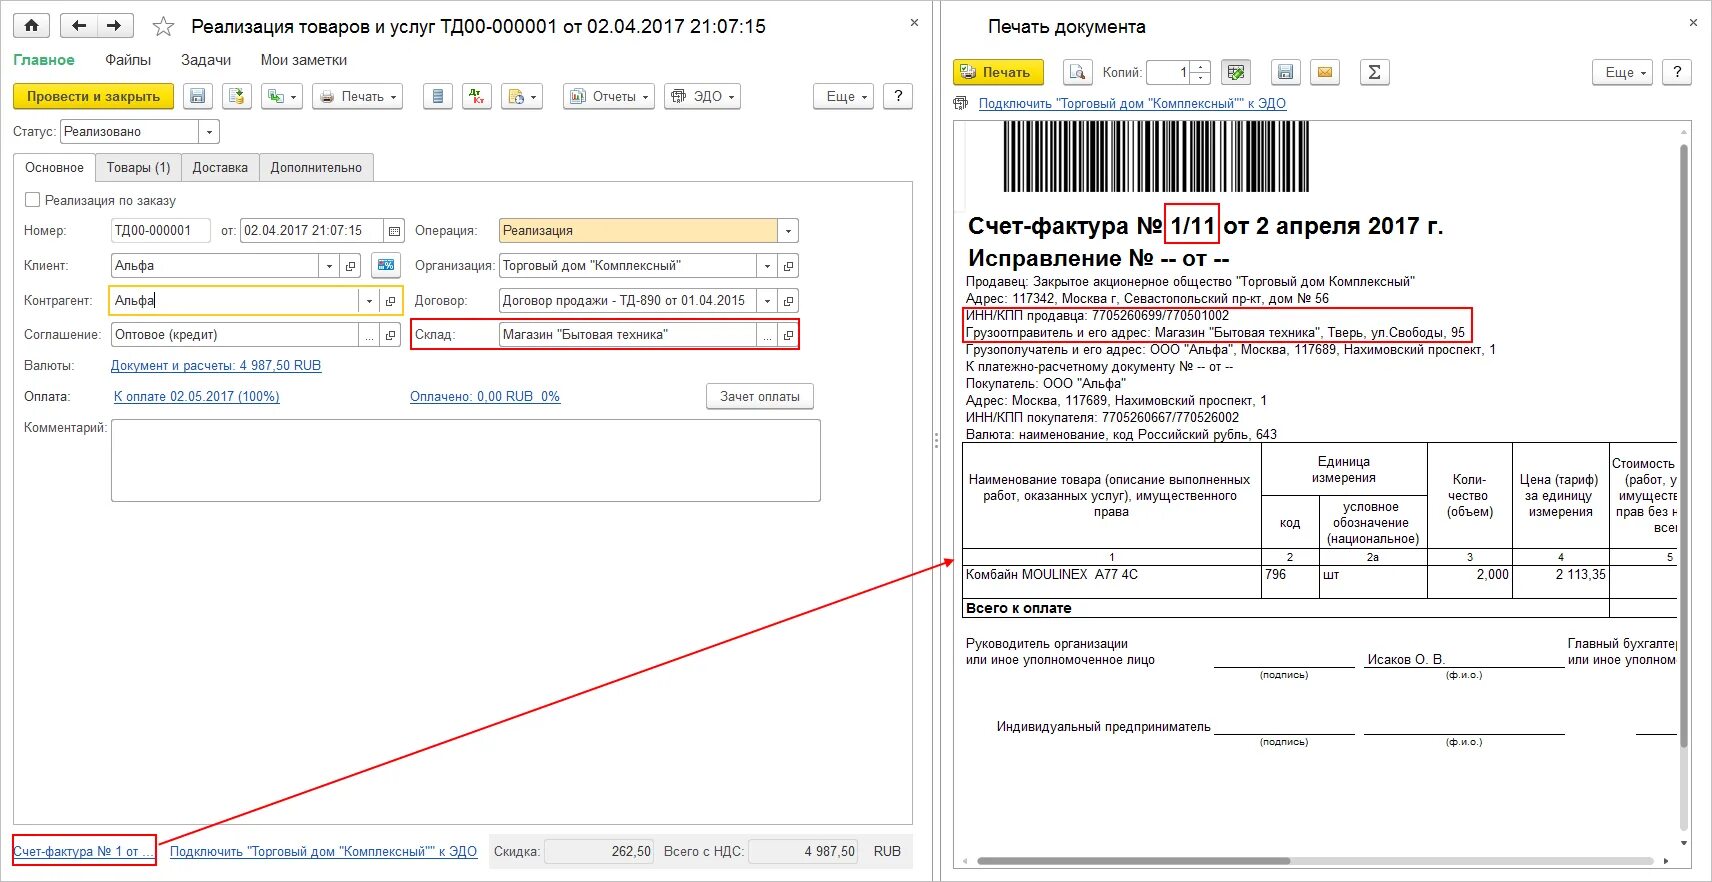Toggle edit mode in print form
The height and width of the screenshot is (882, 1712).
click(1236, 72)
